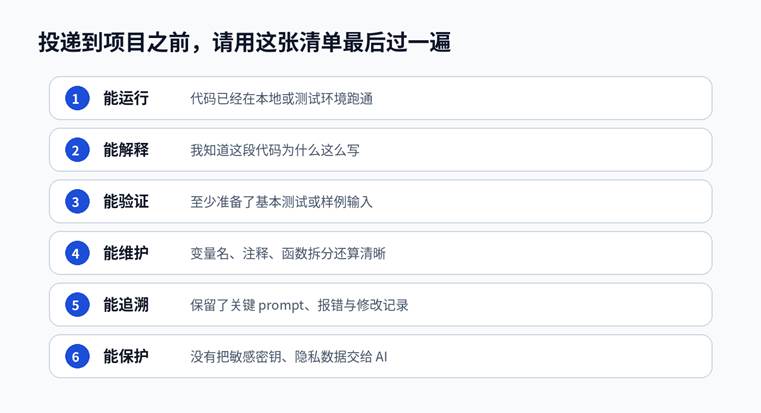This screenshot has height=413, width=761.
Task: Select the 能追溯 heading label
Action: pos(126,305)
